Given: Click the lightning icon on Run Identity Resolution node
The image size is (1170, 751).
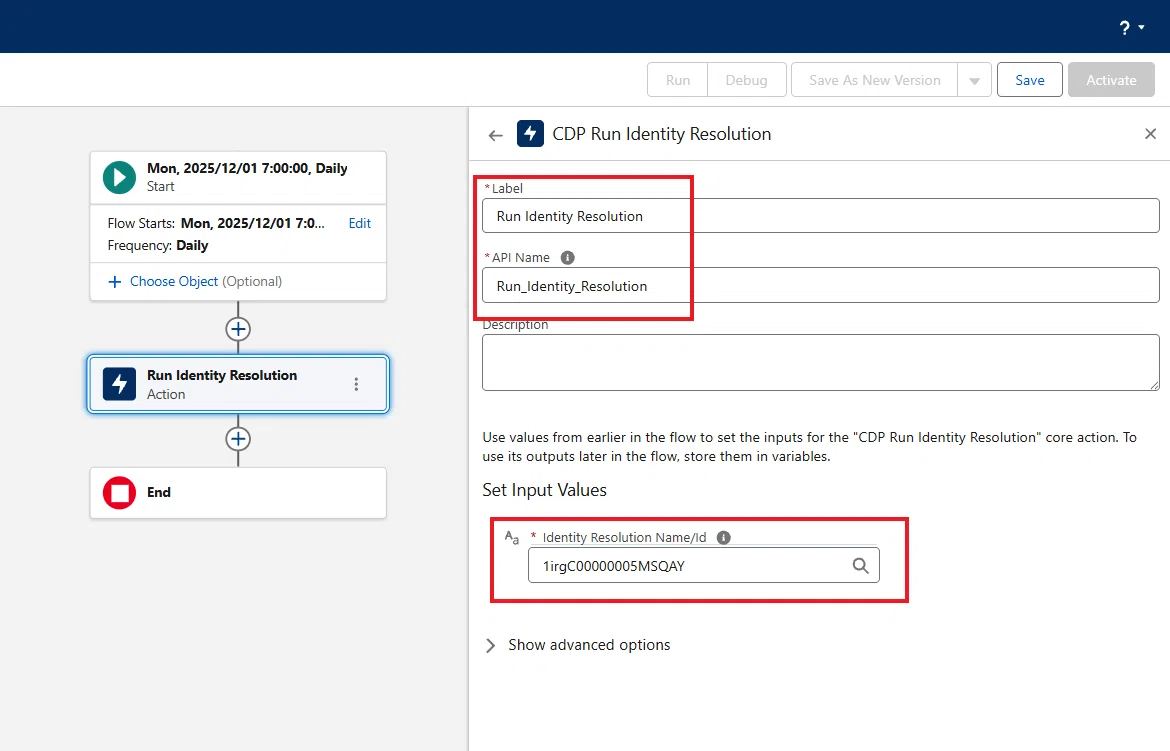Looking at the screenshot, I should point(119,384).
